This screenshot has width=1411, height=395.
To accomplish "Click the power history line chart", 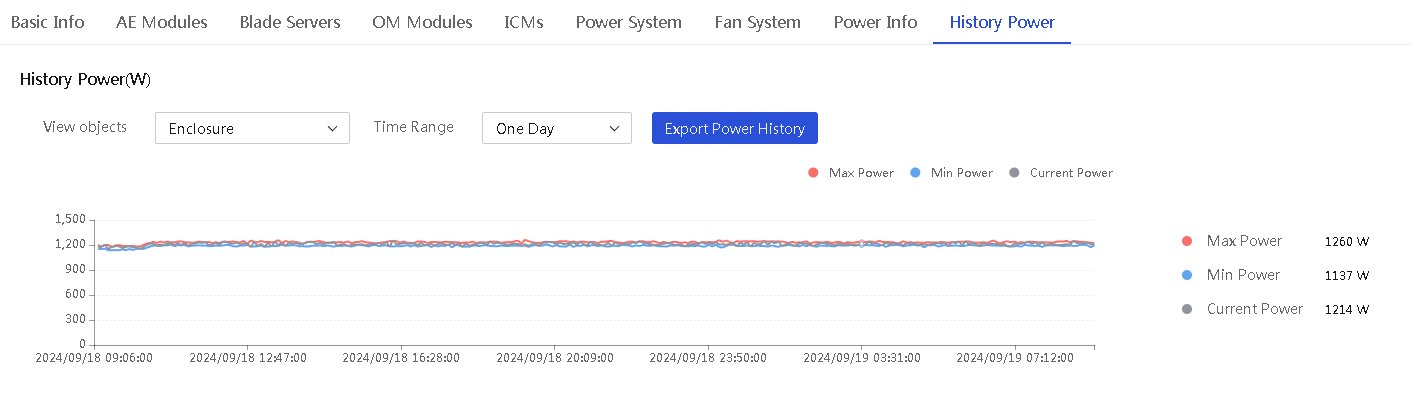I will pyautogui.click(x=595, y=282).
